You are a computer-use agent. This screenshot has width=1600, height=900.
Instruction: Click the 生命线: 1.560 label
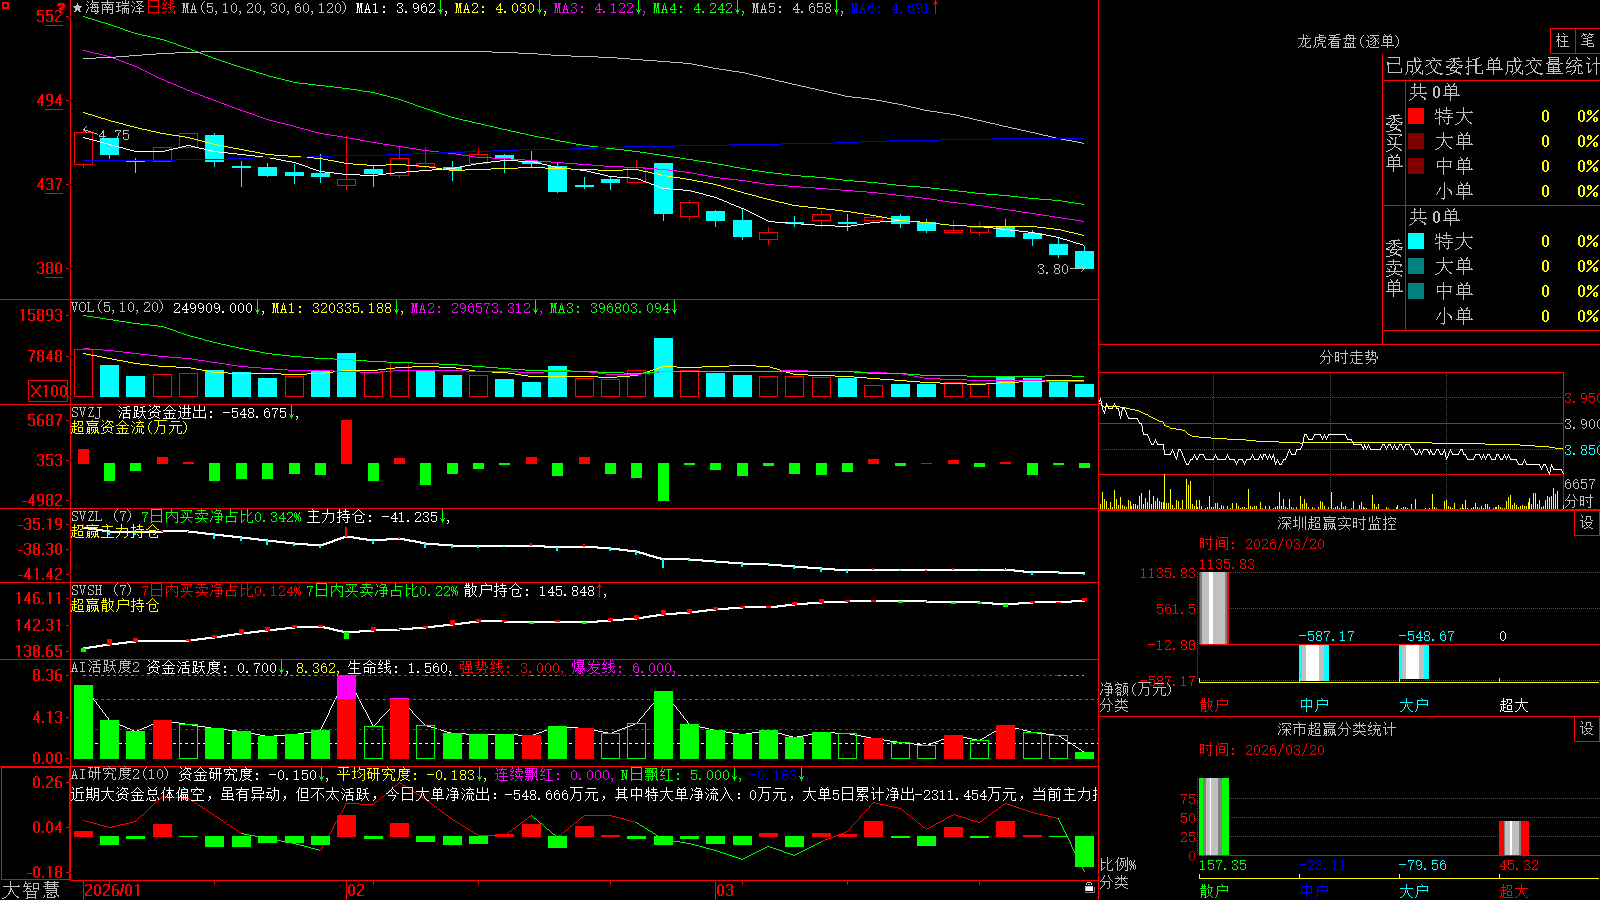[x=398, y=667]
